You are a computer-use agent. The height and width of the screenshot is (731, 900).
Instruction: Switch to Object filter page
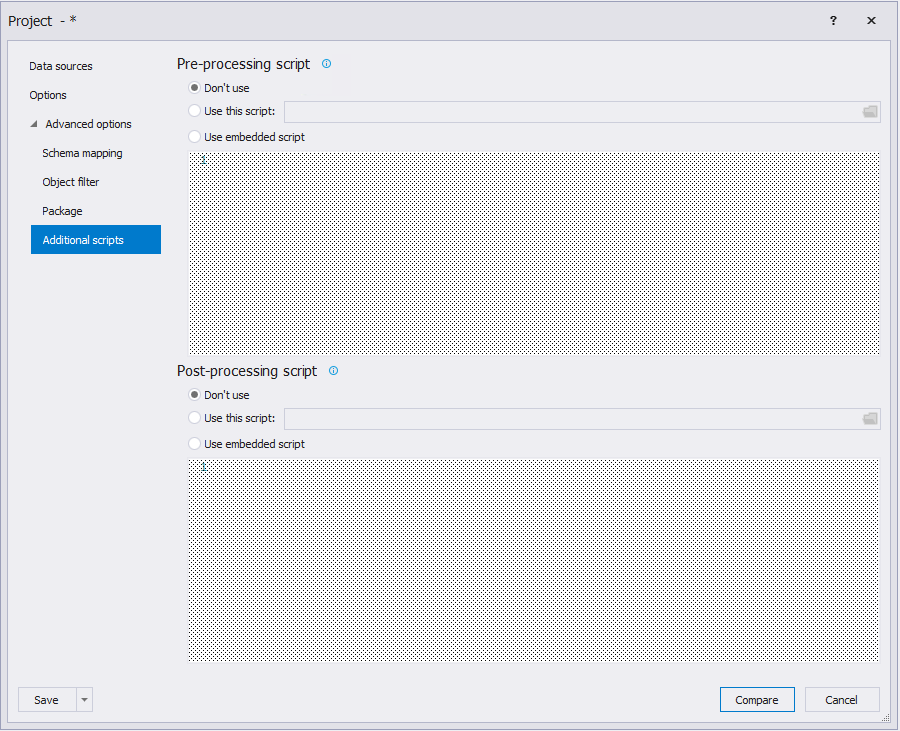point(70,182)
